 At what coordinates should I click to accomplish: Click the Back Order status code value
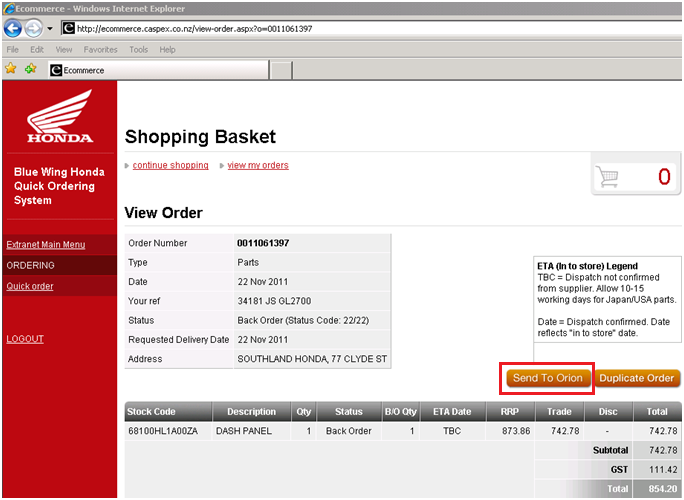pos(303,320)
